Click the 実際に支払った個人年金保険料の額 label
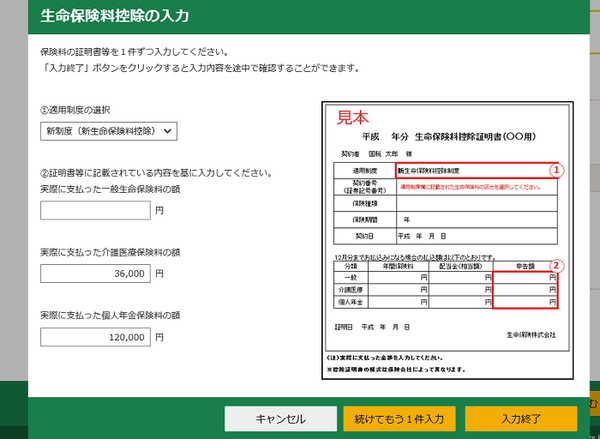Screen dimensions: 600x439 point(110,315)
